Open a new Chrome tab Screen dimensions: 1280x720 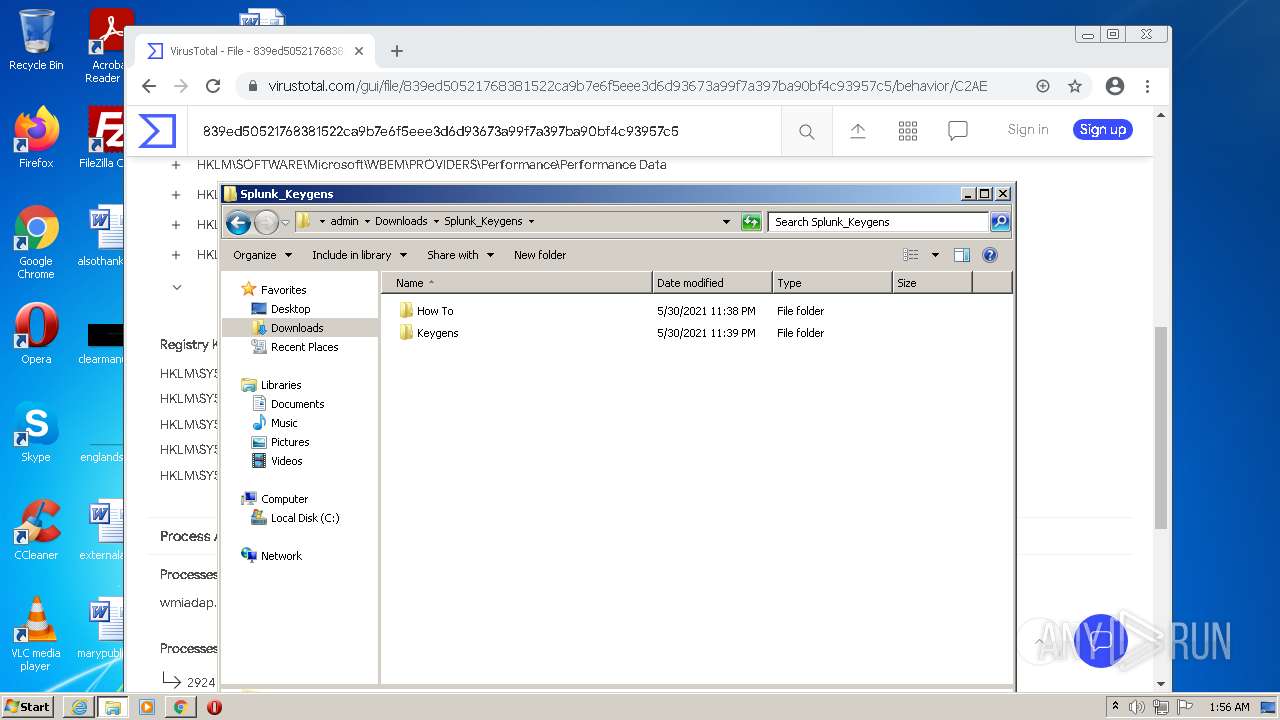(397, 51)
